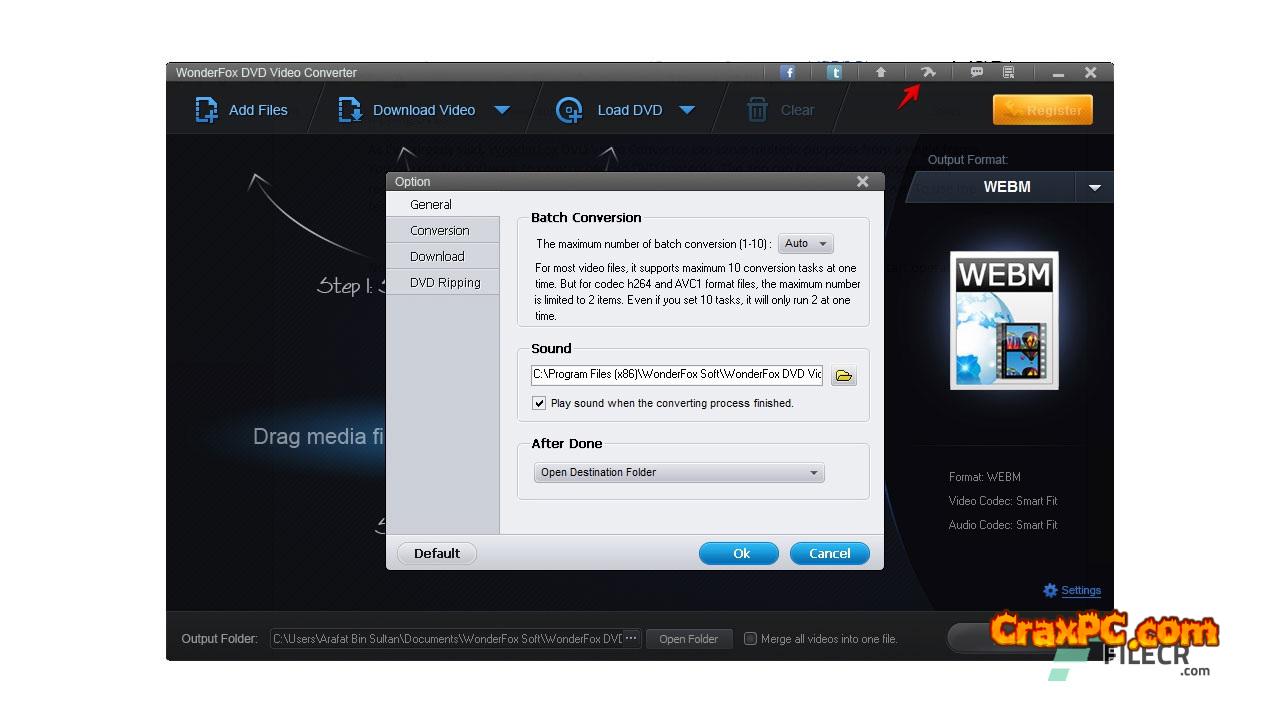Viewport: 1280px width, 720px height.
Task: Click the Ok button
Action: [x=739, y=553]
